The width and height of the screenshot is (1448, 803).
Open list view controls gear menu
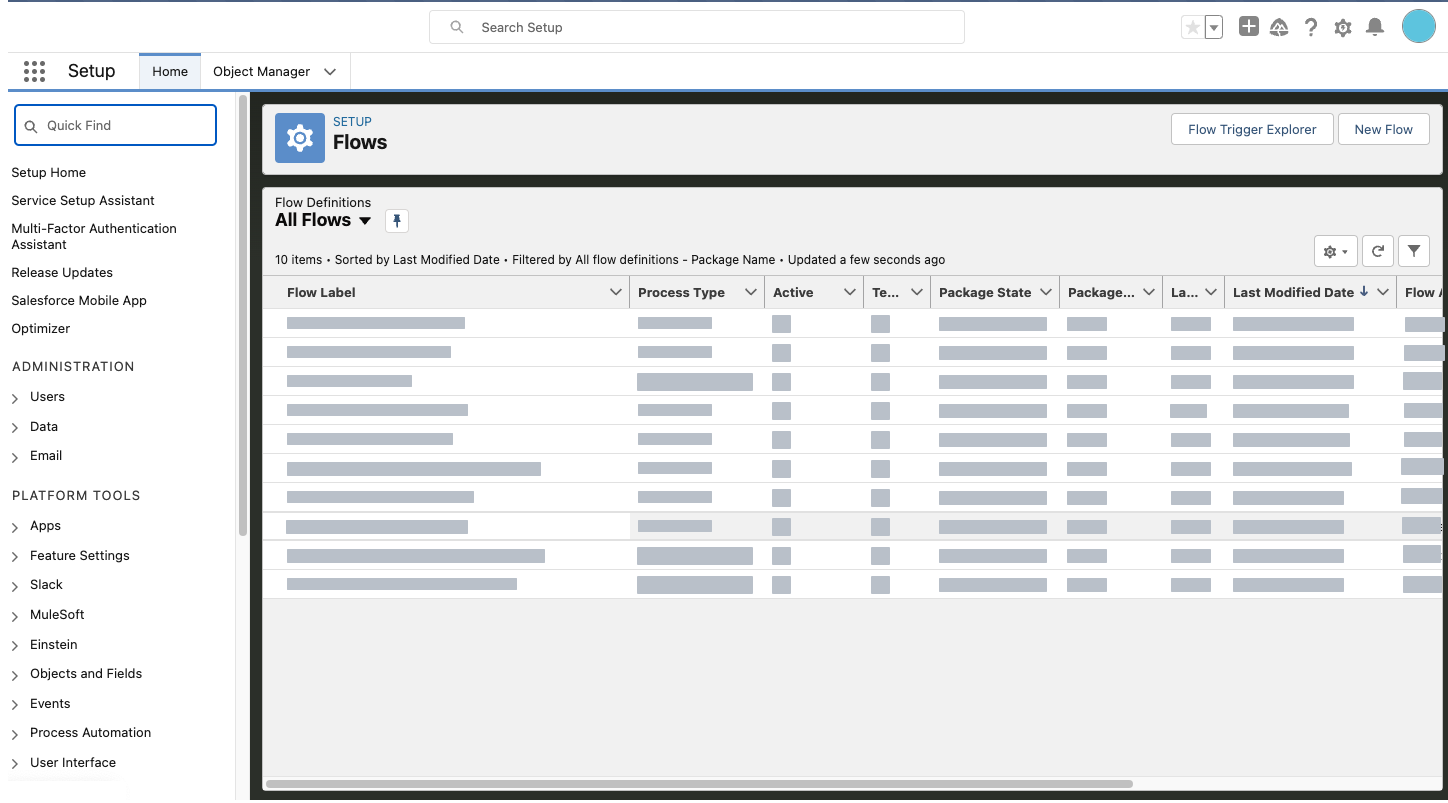(x=1336, y=252)
